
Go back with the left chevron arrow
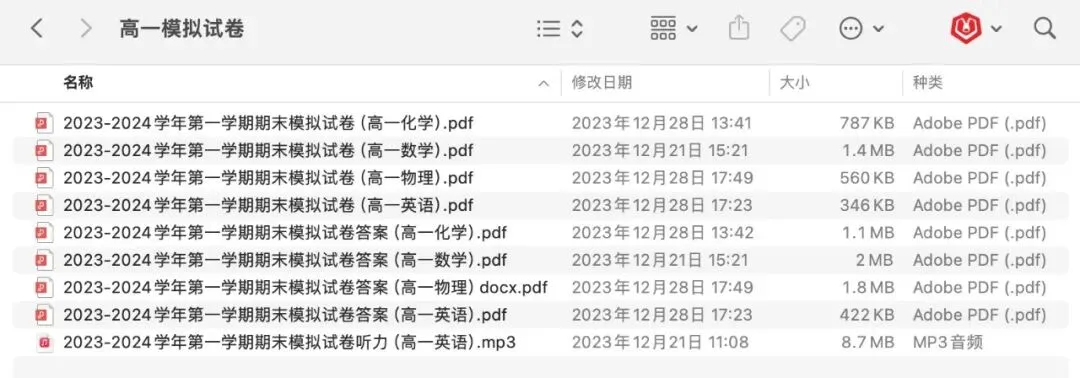point(37,28)
